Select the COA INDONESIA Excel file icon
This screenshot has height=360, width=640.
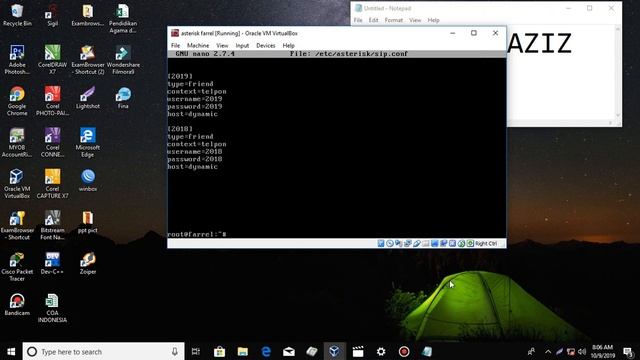pos(52,308)
